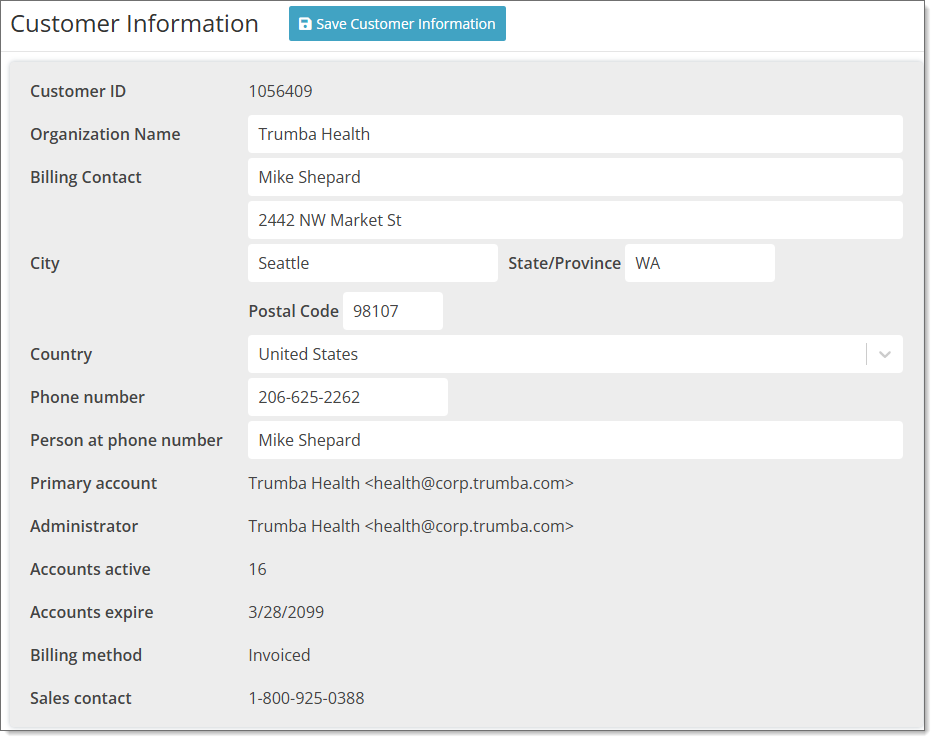Image resolution: width=935 pixels, height=741 pixels.
Task: Click the Administrator account Trumba Health entry
Action: click(411, 526)
